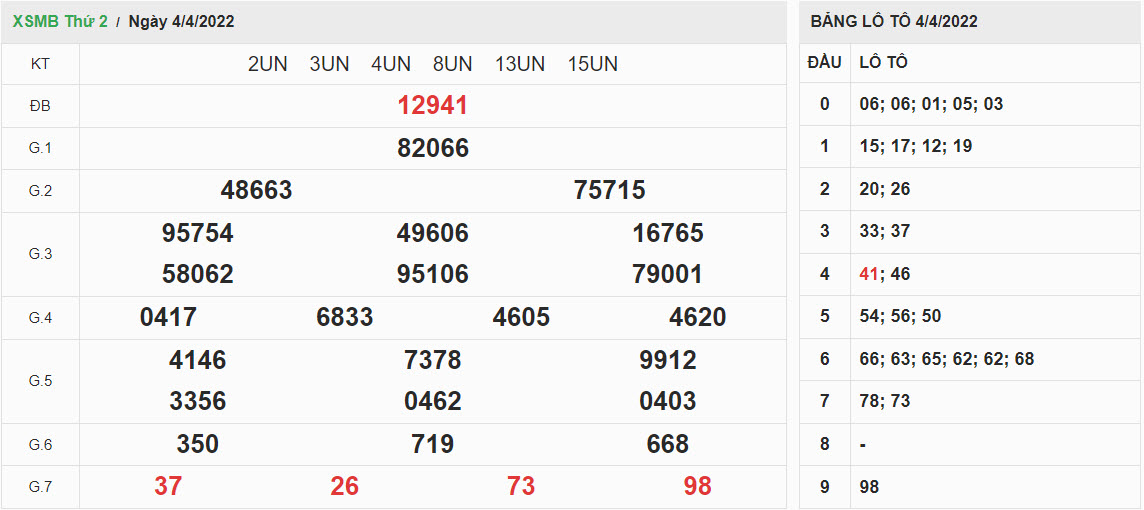The image size is (1144, 510).
Task: Click the BẢNG LÔ TÔ 4/4/2022 heading
Action: coord(894,21)
